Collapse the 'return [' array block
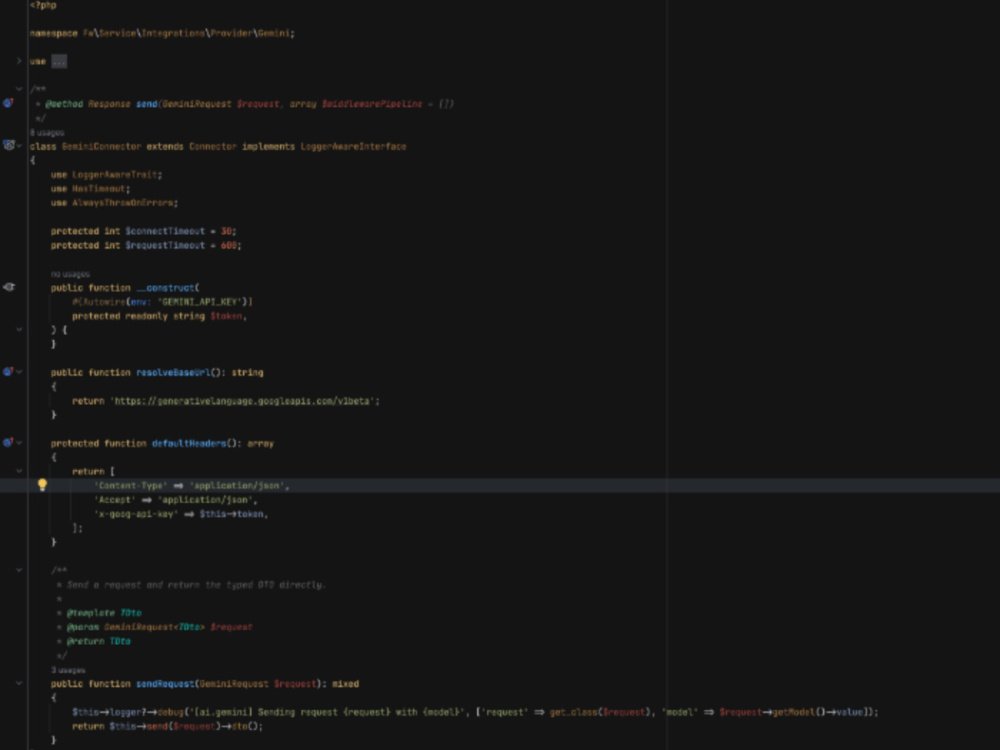The image size is (1000, 750). pos(19,471)
